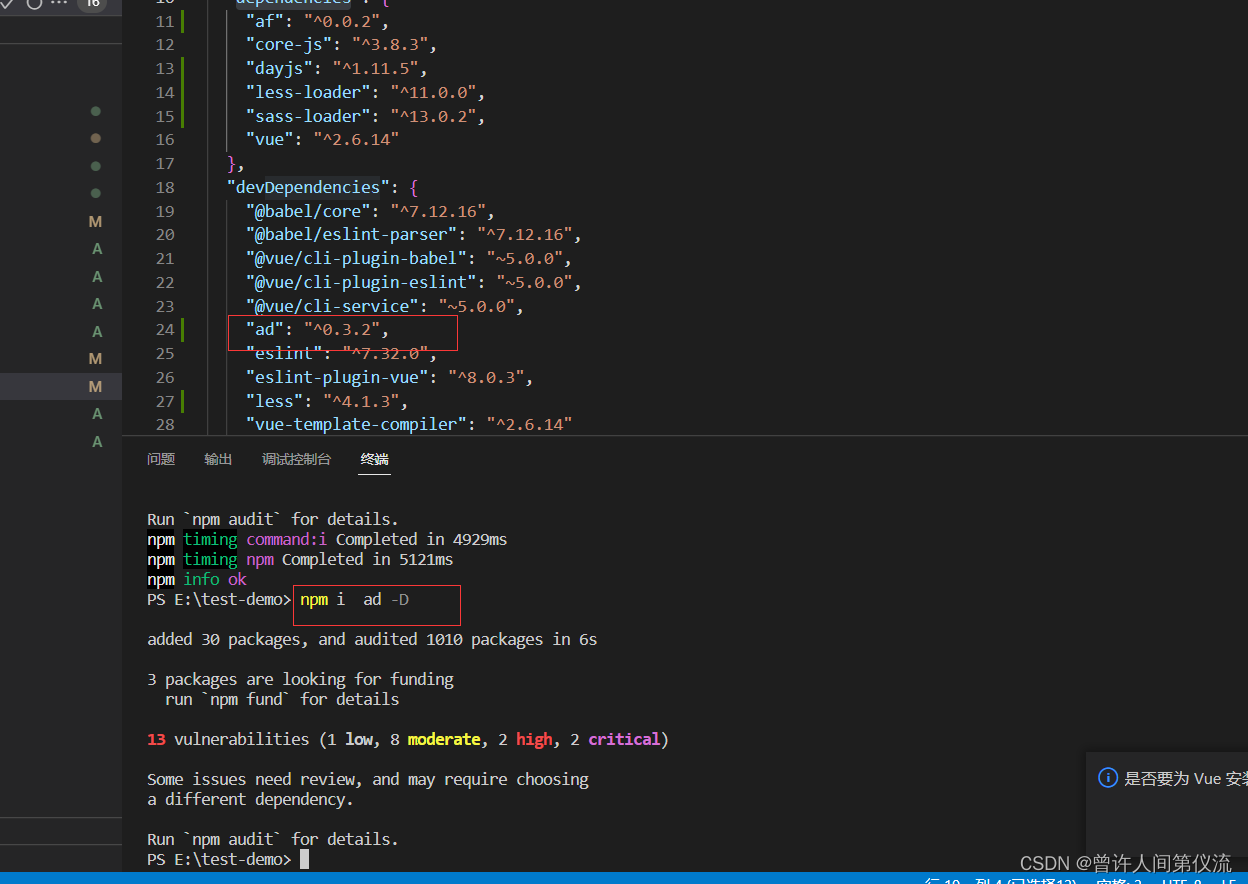Click the commit checkmark icon in source control
1248x884 pixels.
click(x=8, y=3)
